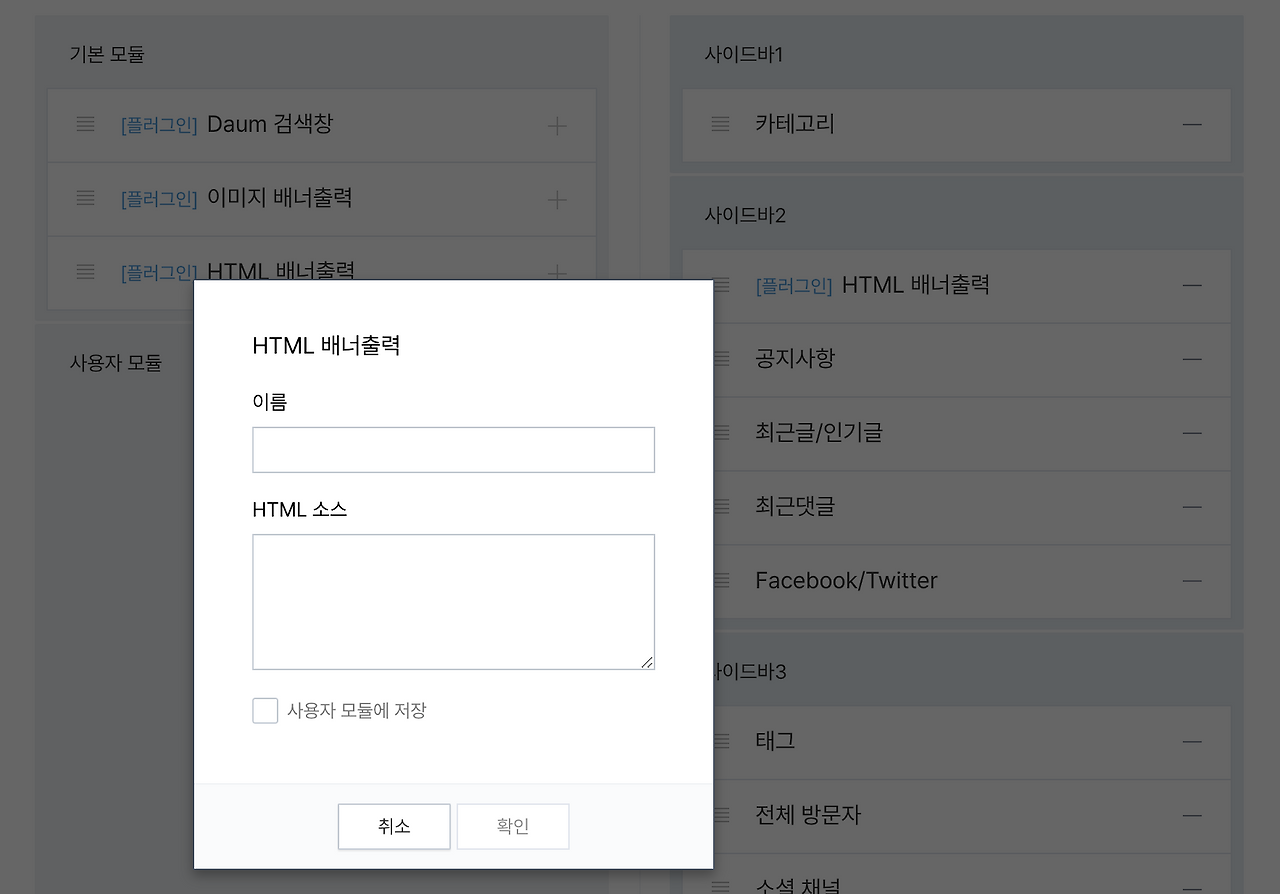Remove 최근댓글 using its minus icon
This screenshot has height=894, width=1280.
(1192, 507)
